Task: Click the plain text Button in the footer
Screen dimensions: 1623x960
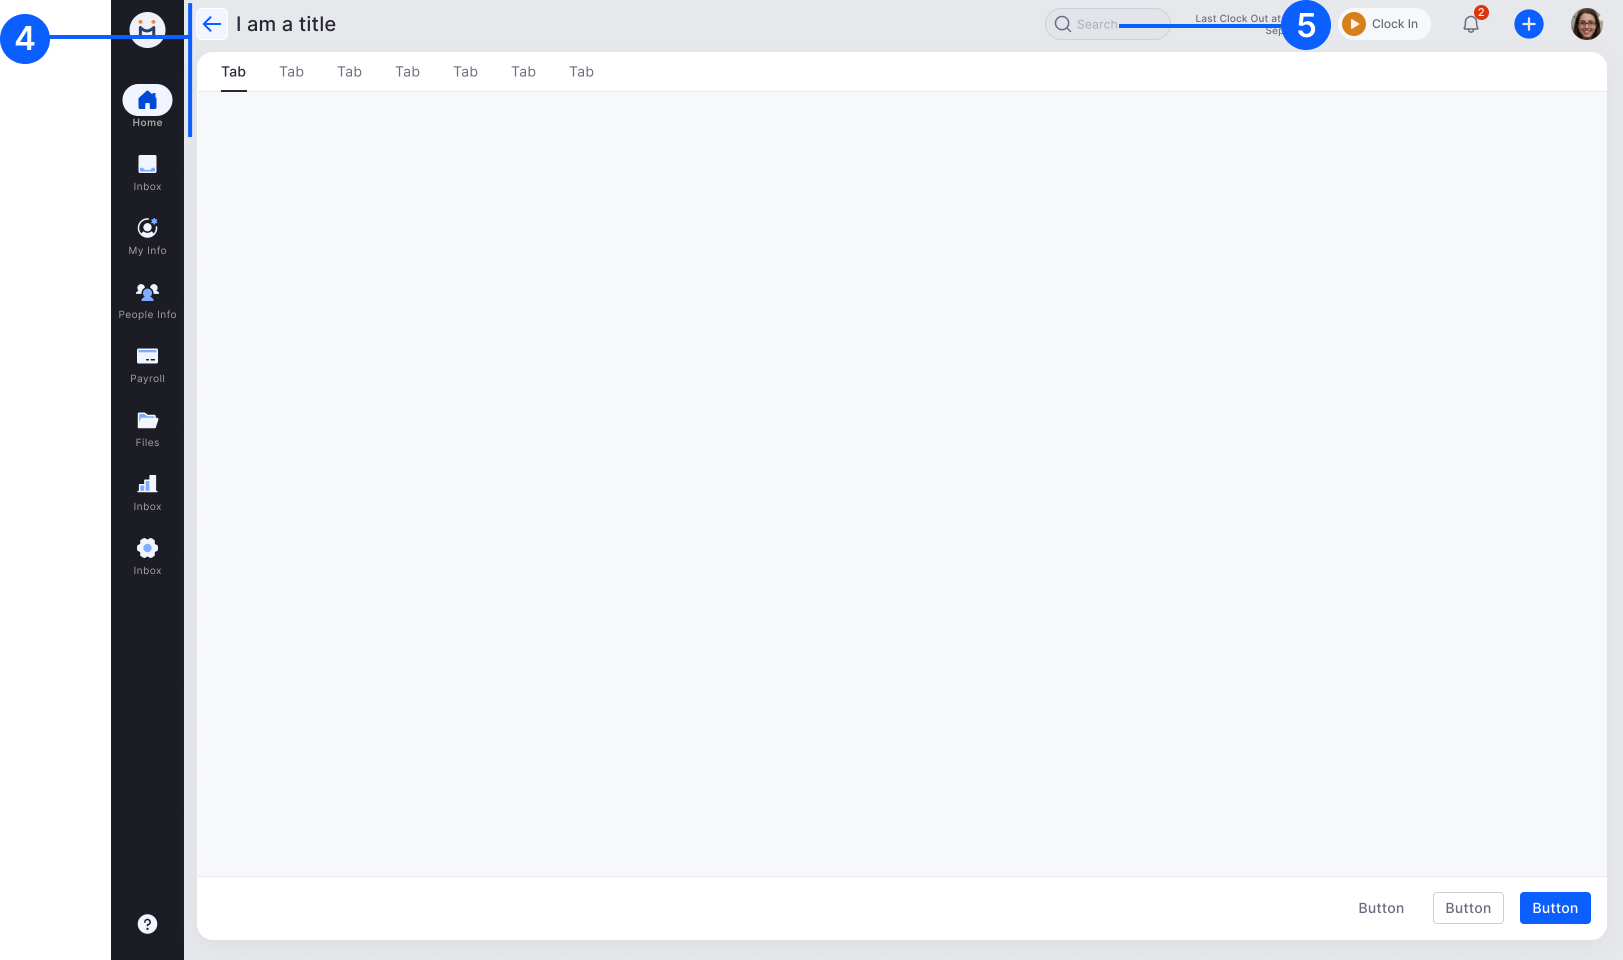Action: coord(1380,908)
